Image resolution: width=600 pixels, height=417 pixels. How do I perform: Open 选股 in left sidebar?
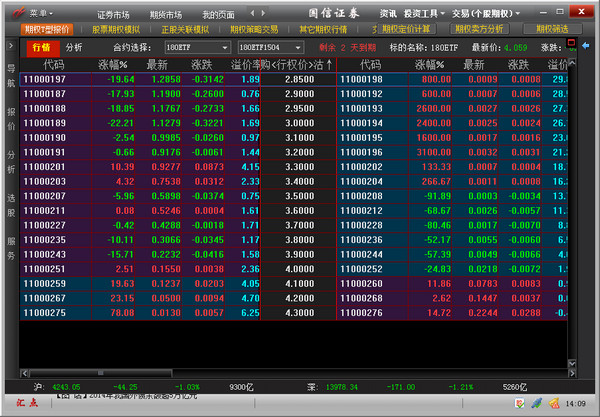click(11, 205)
